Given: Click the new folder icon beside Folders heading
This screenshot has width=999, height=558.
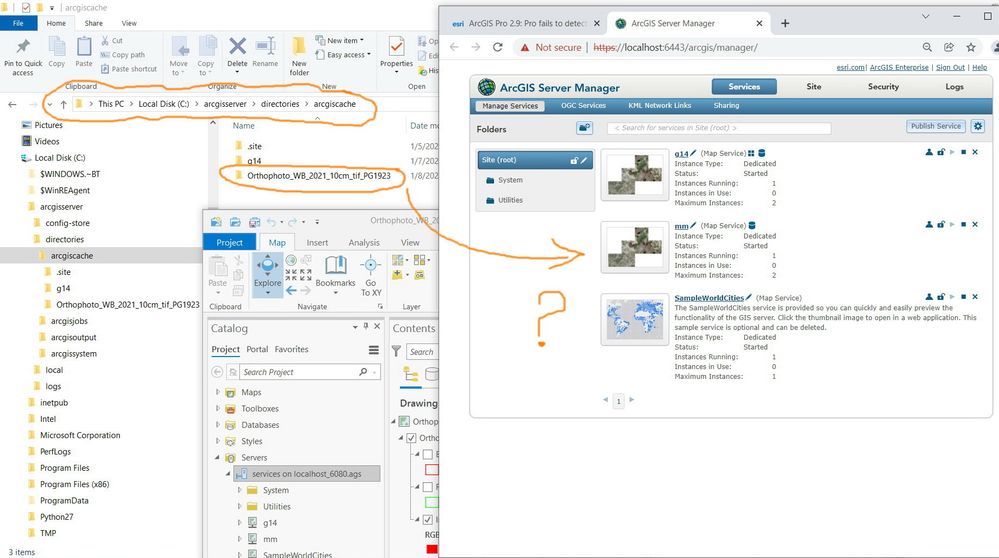Looking at the screenshot, I should tap(584, 128).
